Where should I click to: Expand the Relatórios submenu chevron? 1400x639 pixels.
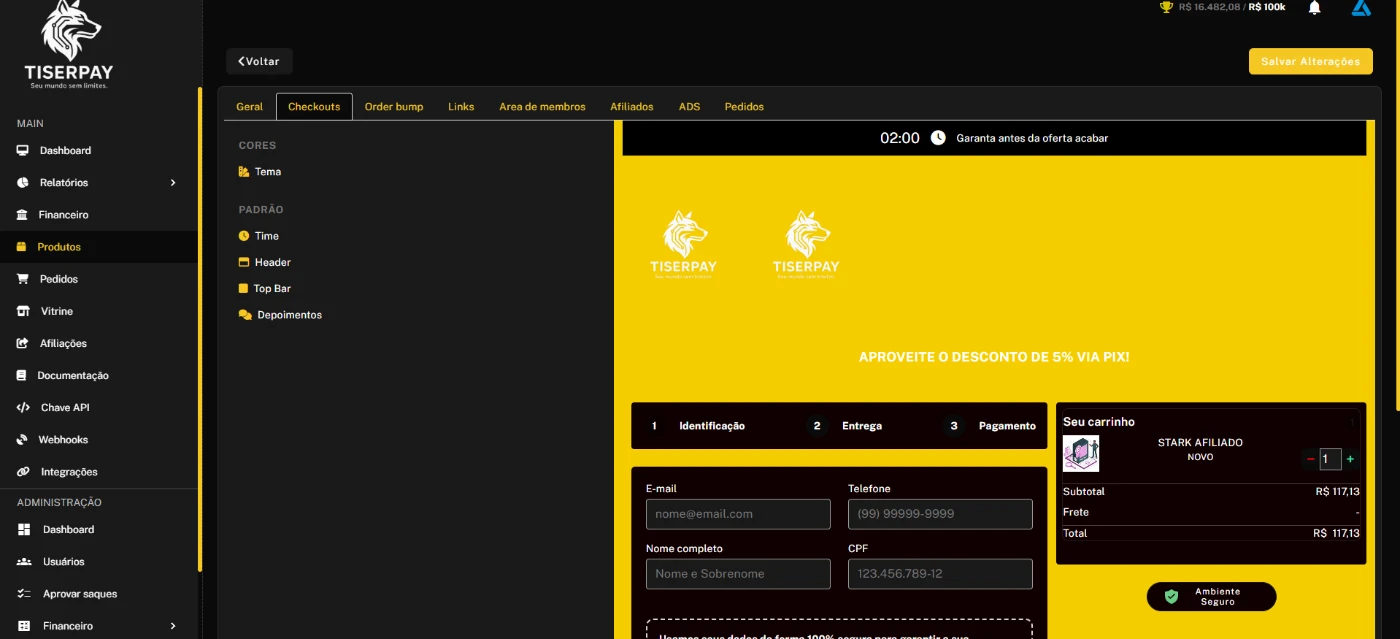tap(173, 183)
